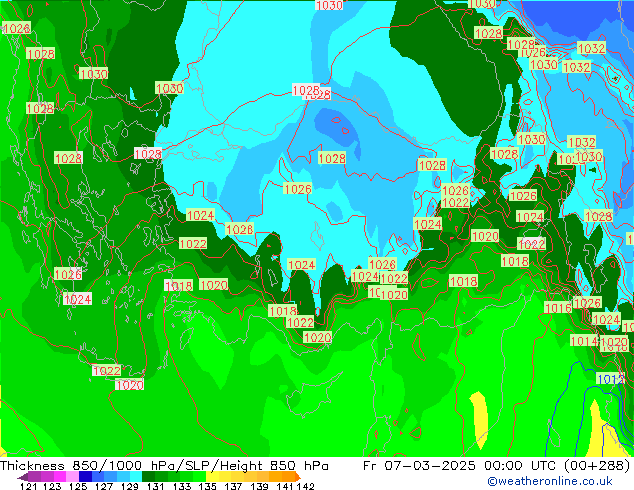Click the "Thickness 850/1000 hPa/SLP/Height 850 hPa" title
This screenshot has width=634, height=490.
164,466
